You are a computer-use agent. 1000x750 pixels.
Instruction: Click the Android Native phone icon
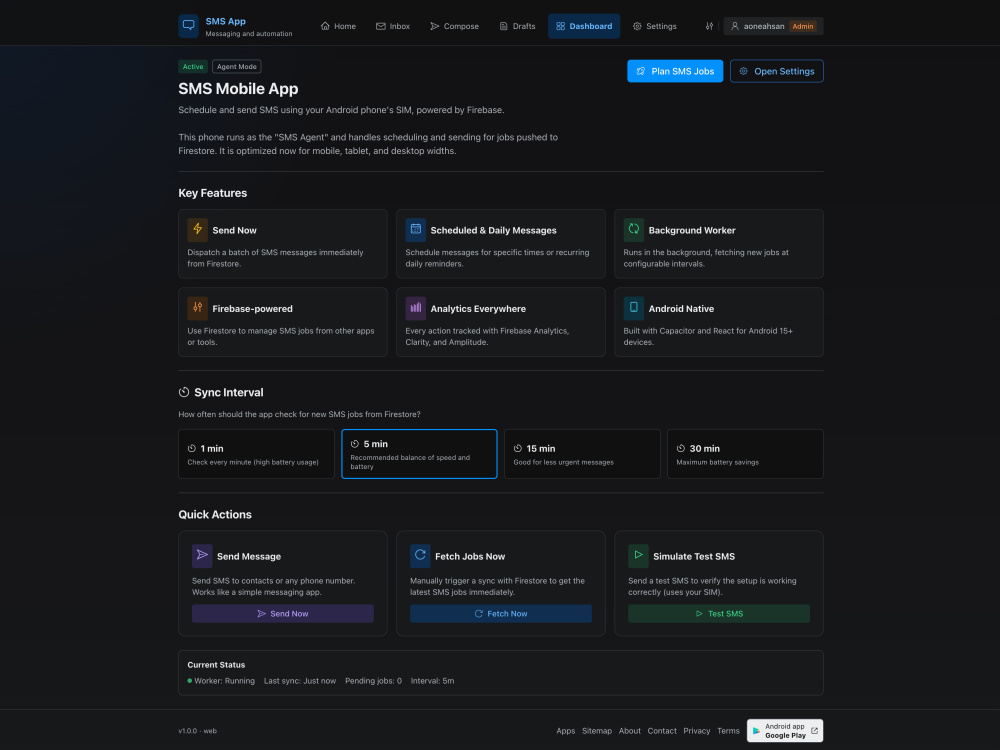click(x=634, y=308)
